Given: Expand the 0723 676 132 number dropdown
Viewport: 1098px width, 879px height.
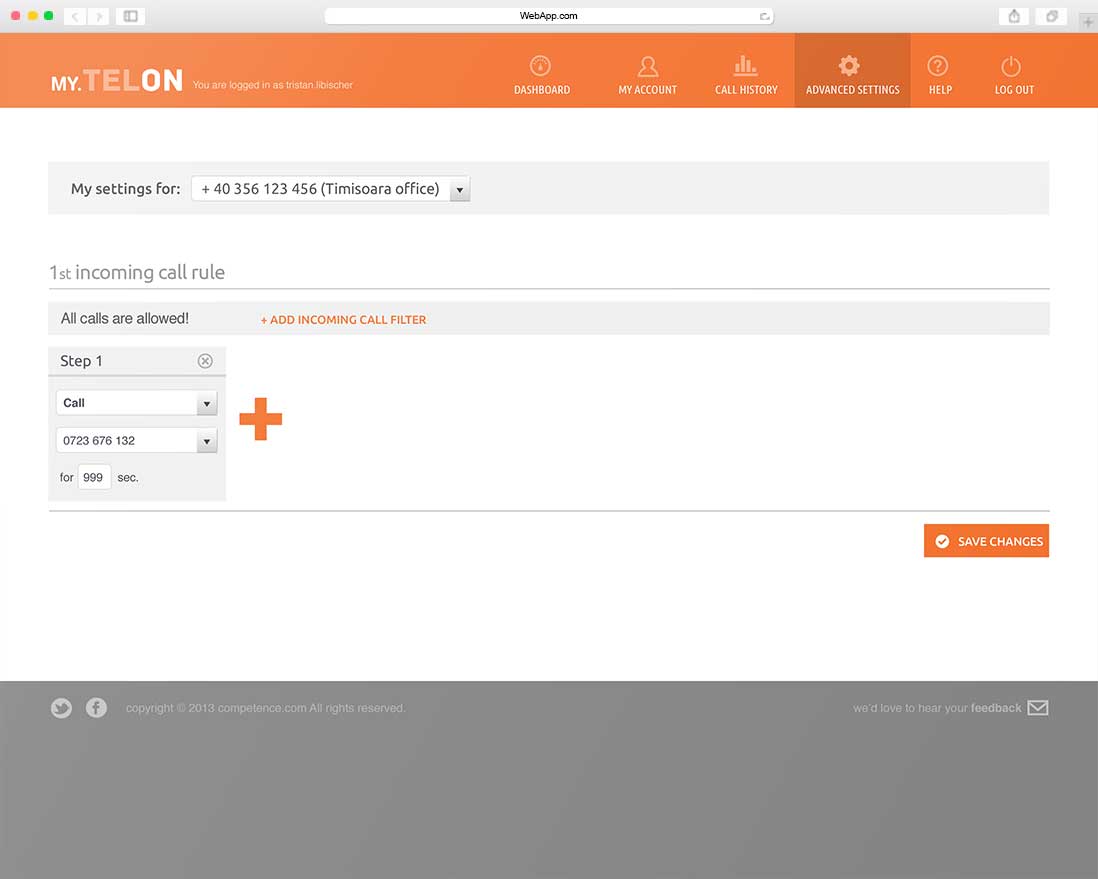Looking at the screenshot, I should (206, 441).
